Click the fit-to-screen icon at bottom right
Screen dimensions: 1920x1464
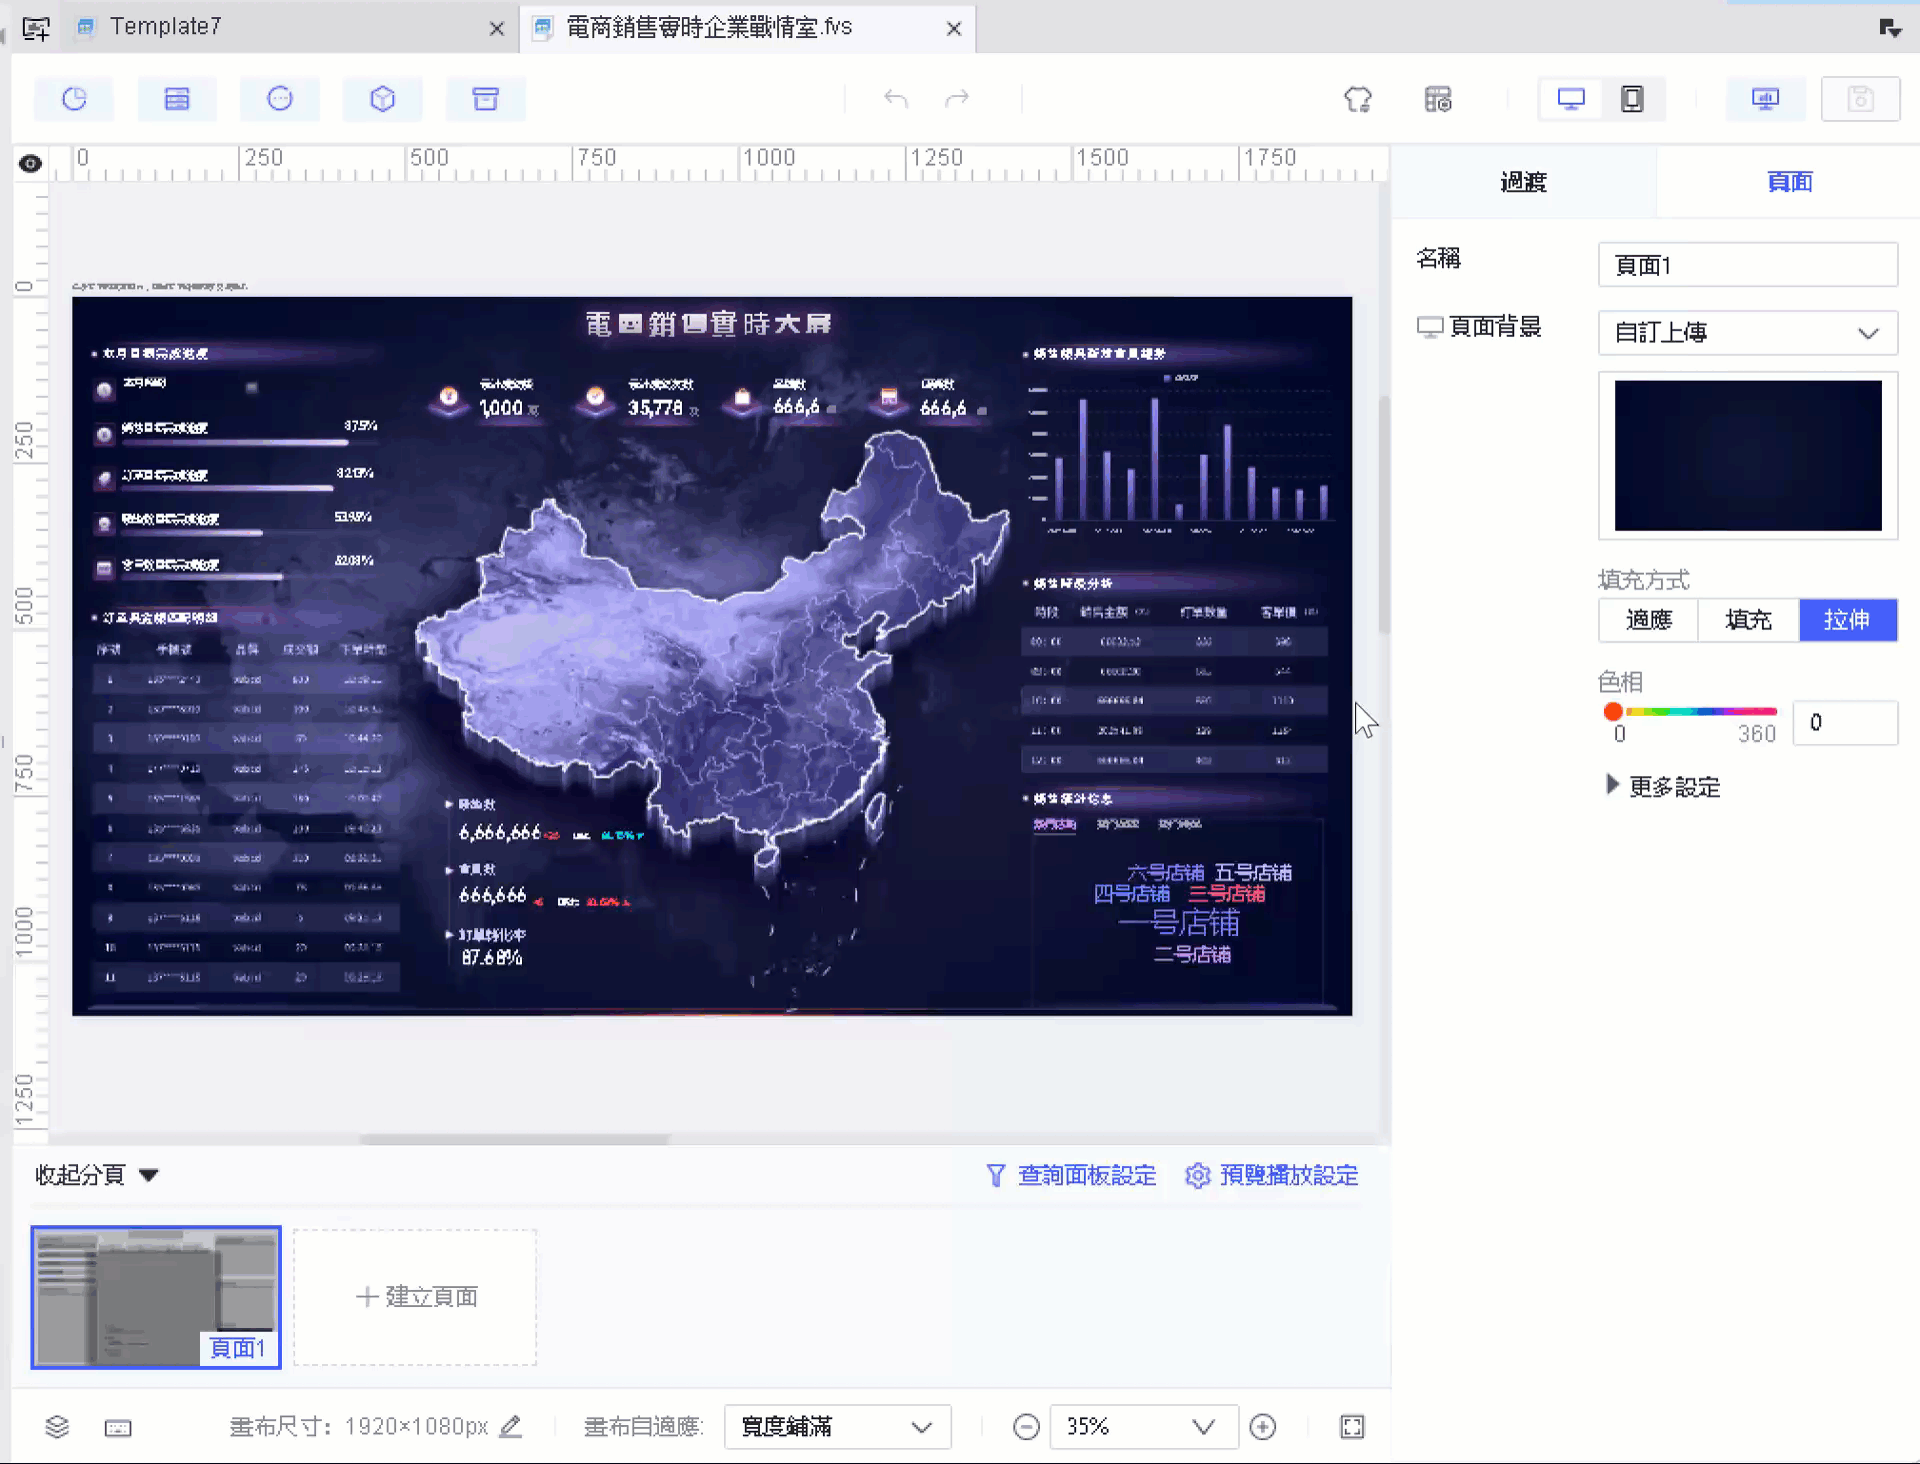(1351, 1427)
